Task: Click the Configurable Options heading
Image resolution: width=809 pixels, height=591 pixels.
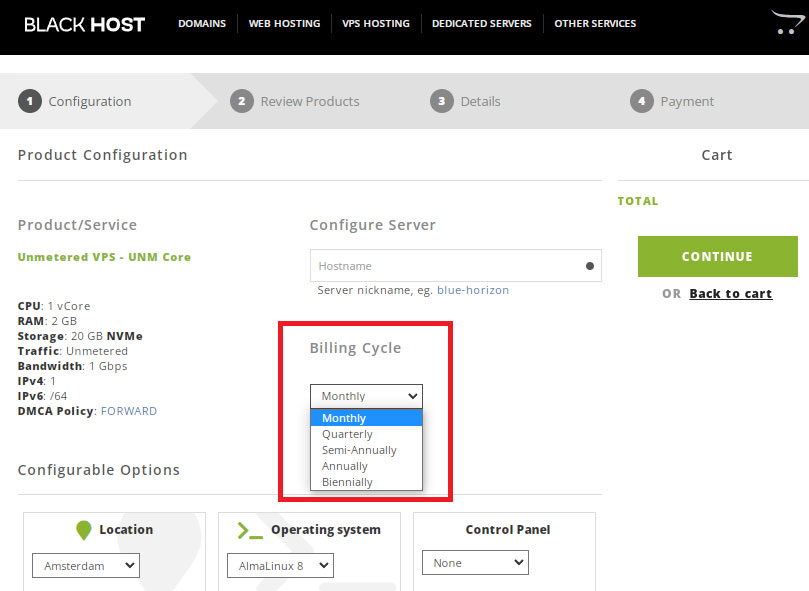Action: [x=99, y=470]
